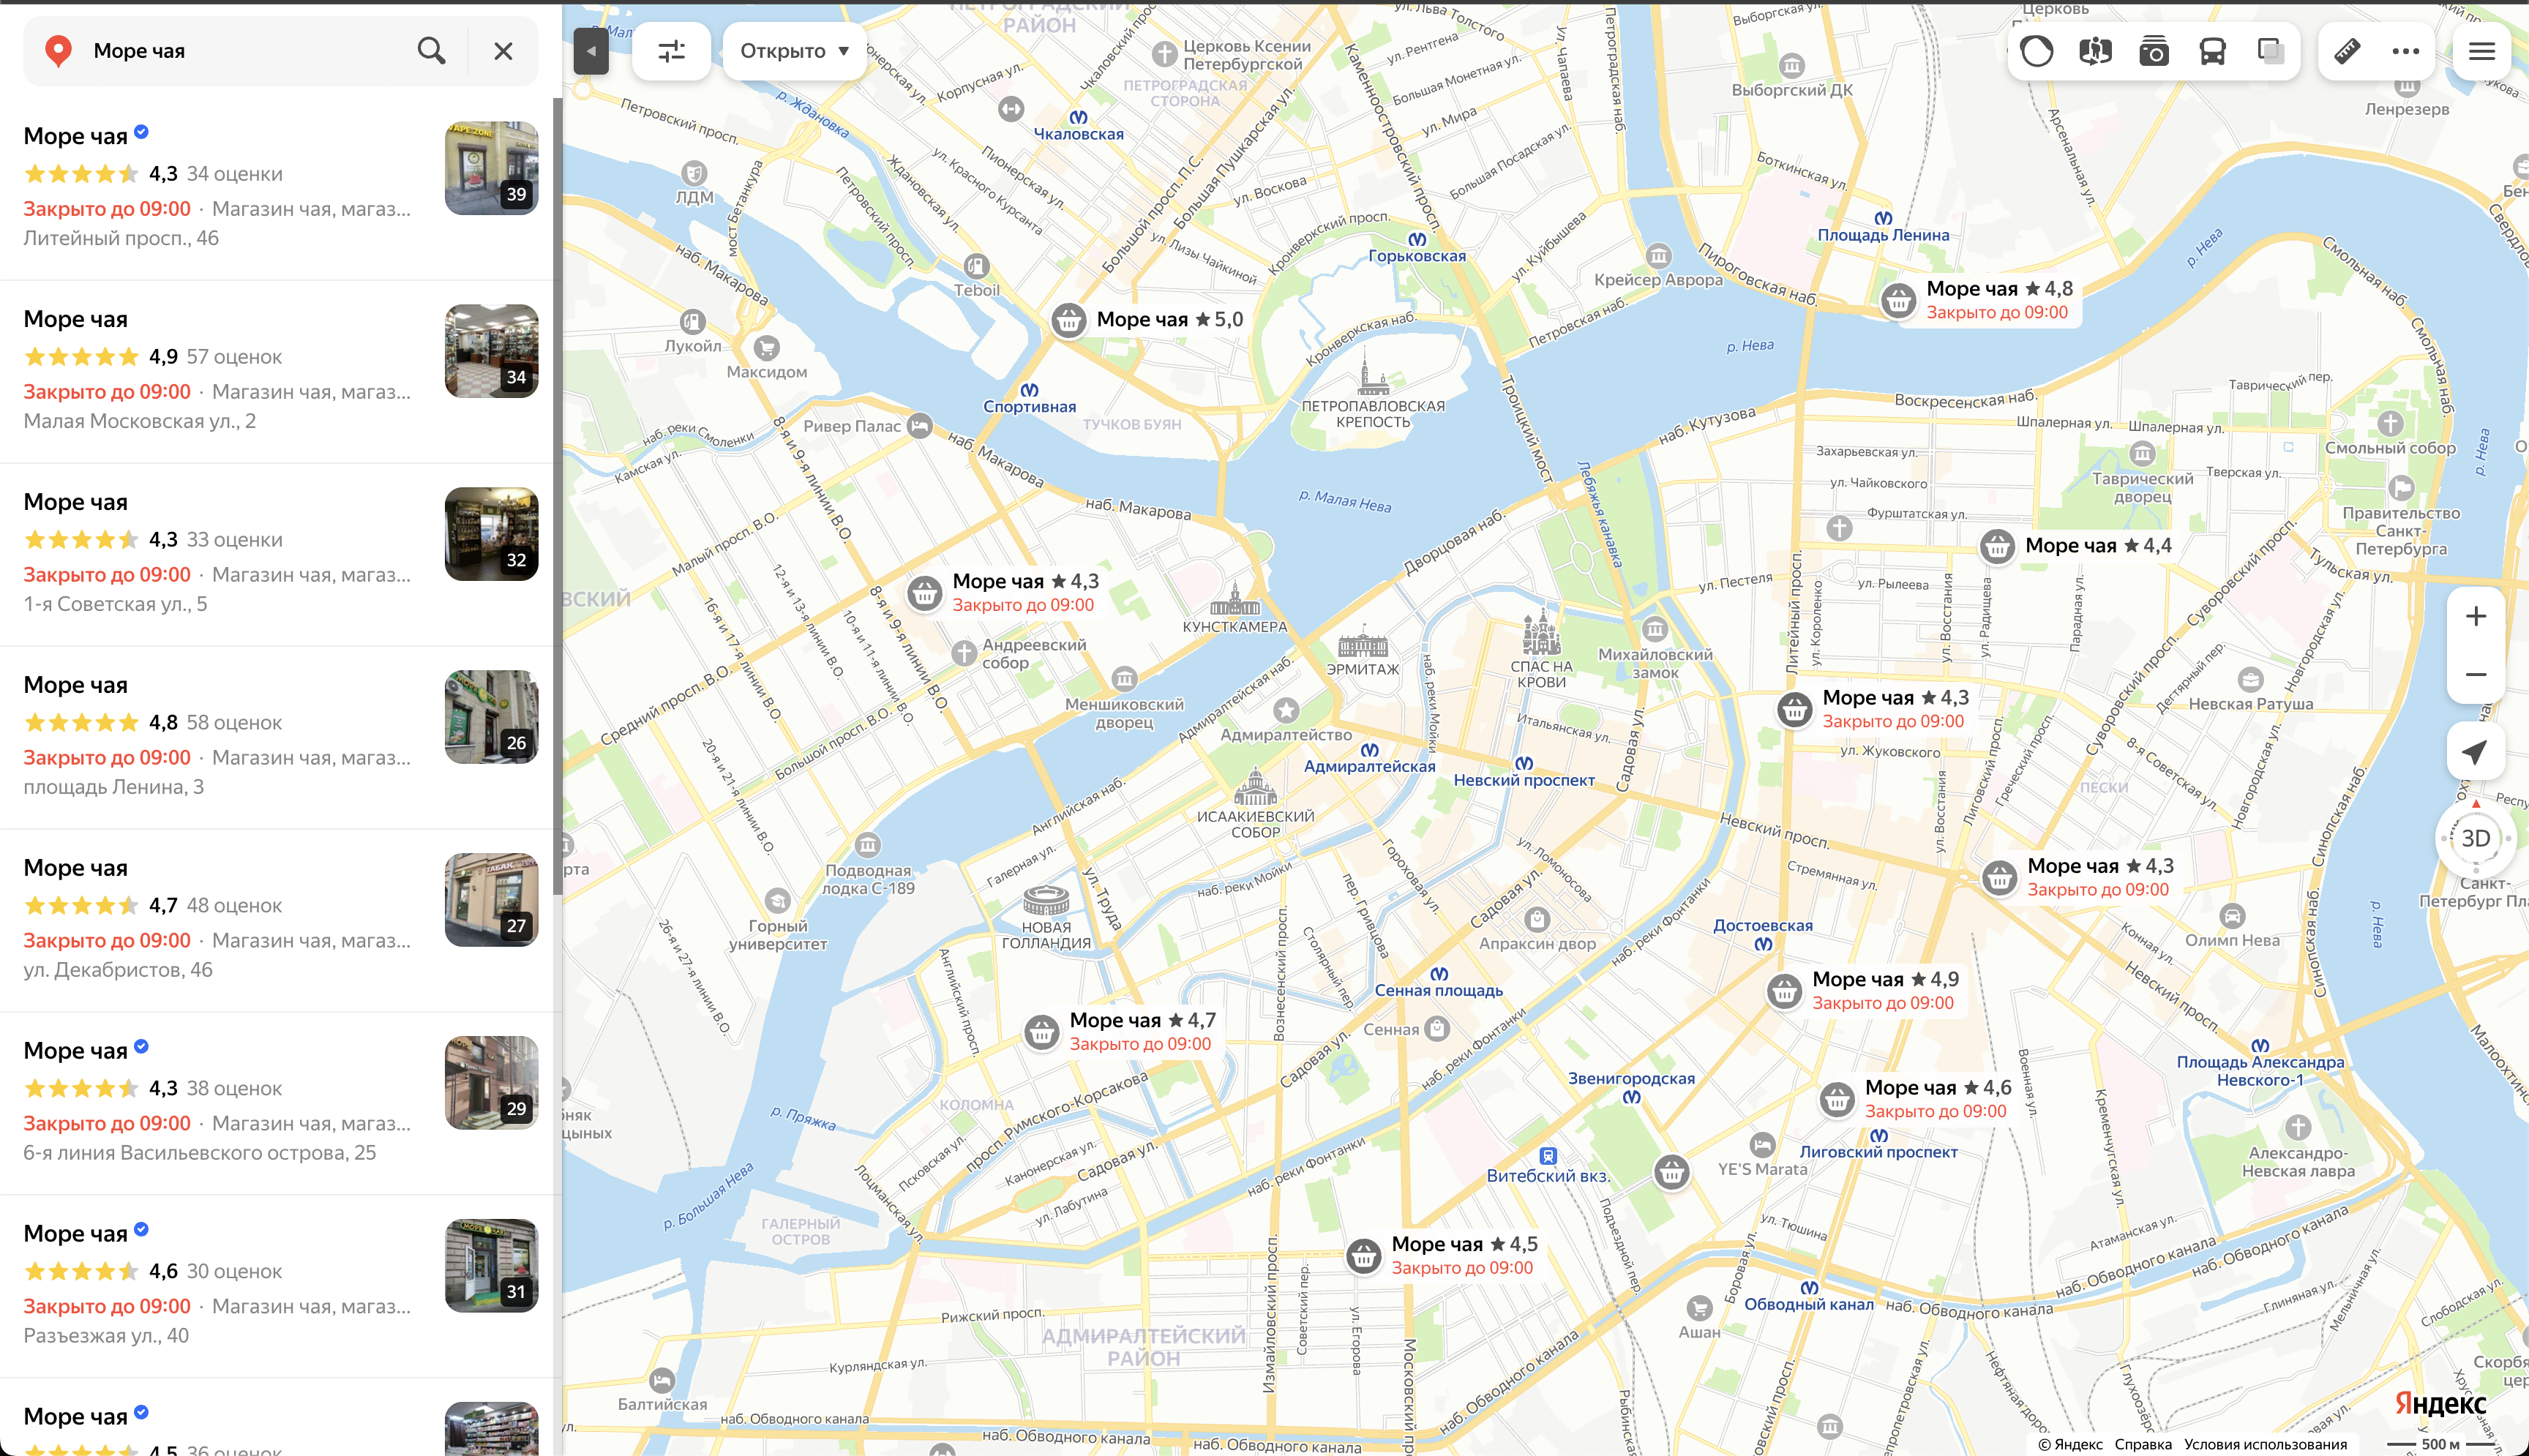
Task: Click the Максидом shopping cart icon
Action: [767, 348]
